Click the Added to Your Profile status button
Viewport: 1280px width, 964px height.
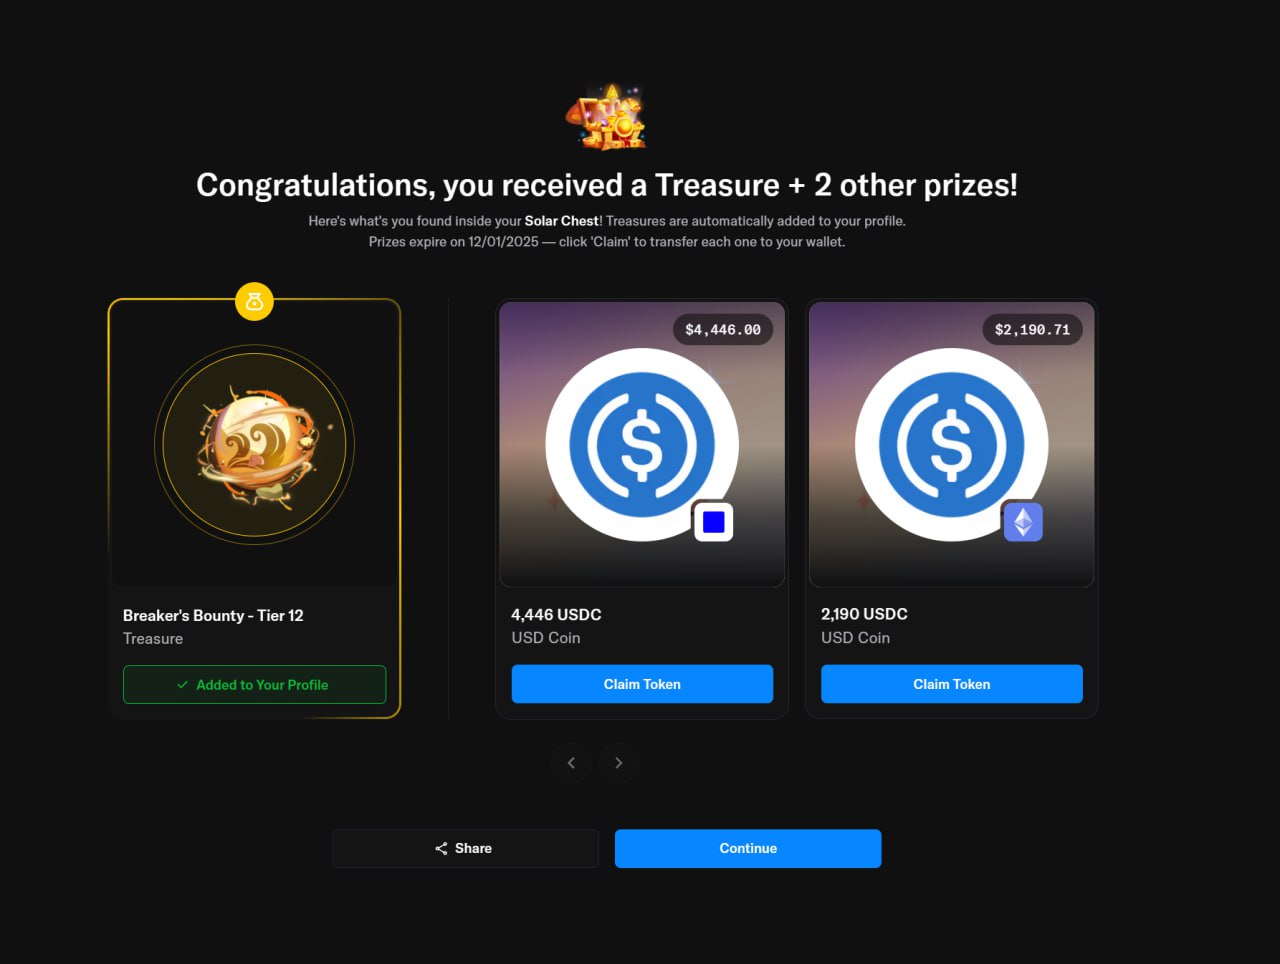tap(254, 685)
